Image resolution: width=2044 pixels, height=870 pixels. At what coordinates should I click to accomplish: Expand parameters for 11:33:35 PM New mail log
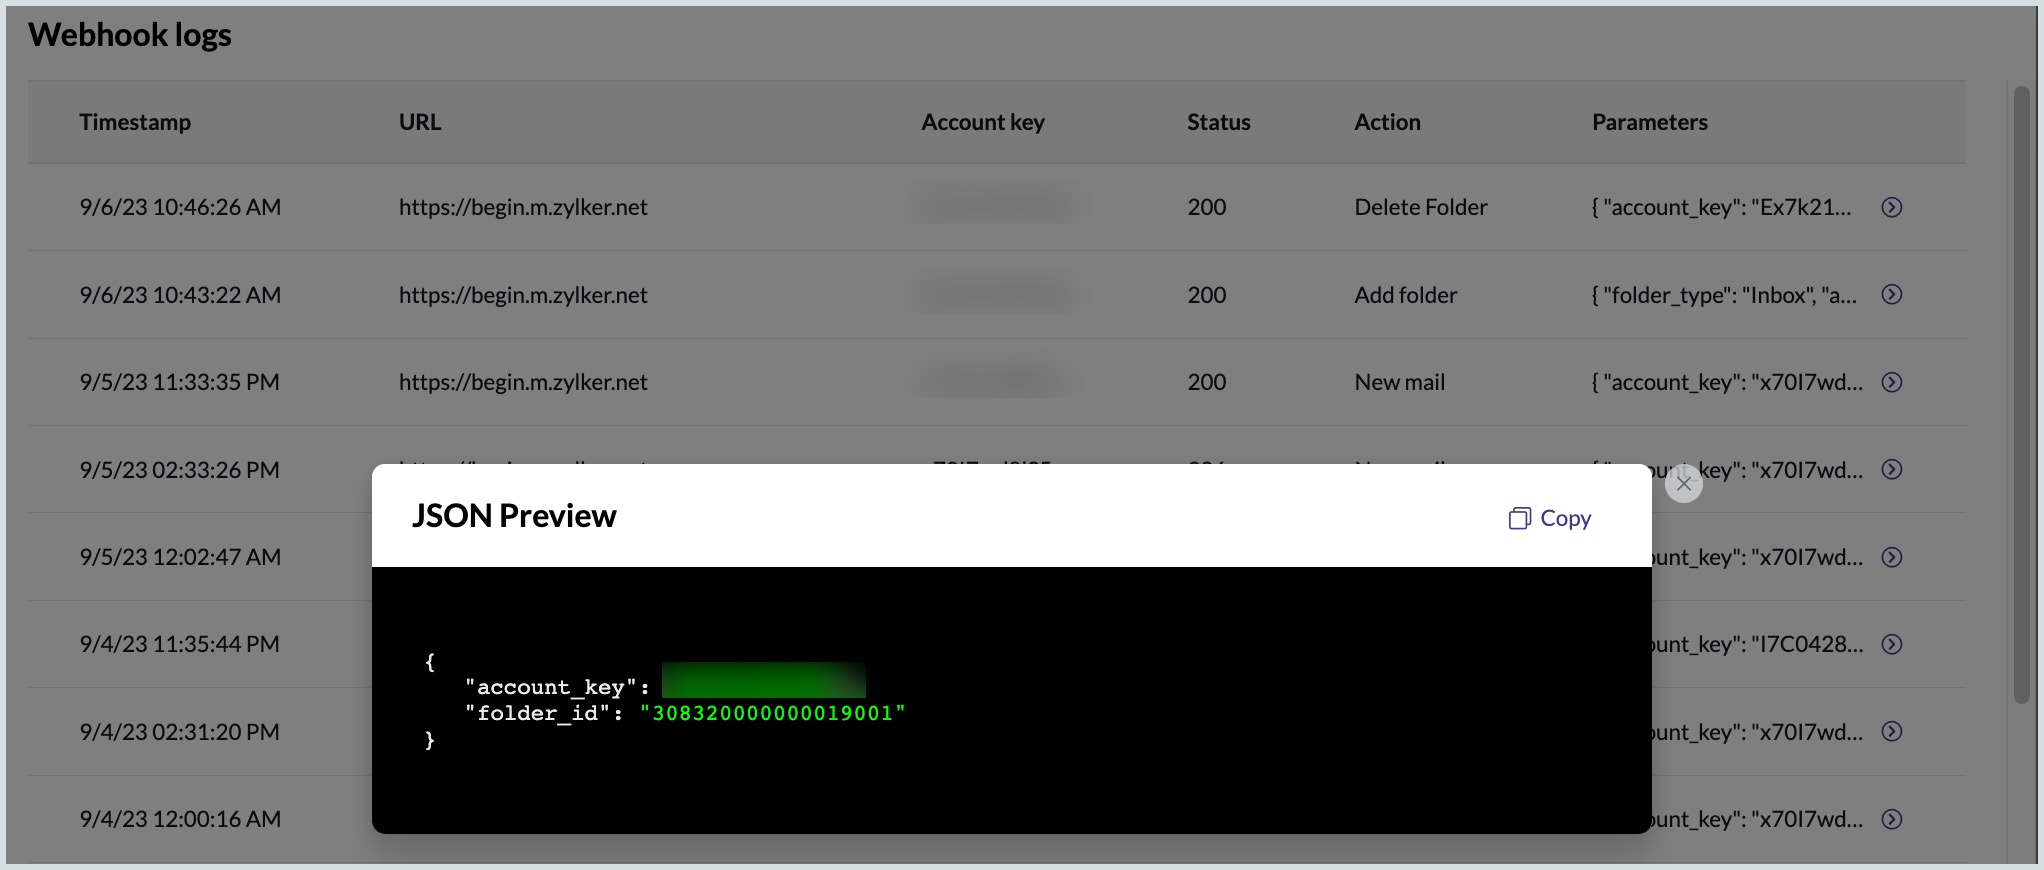[1892, 382]
